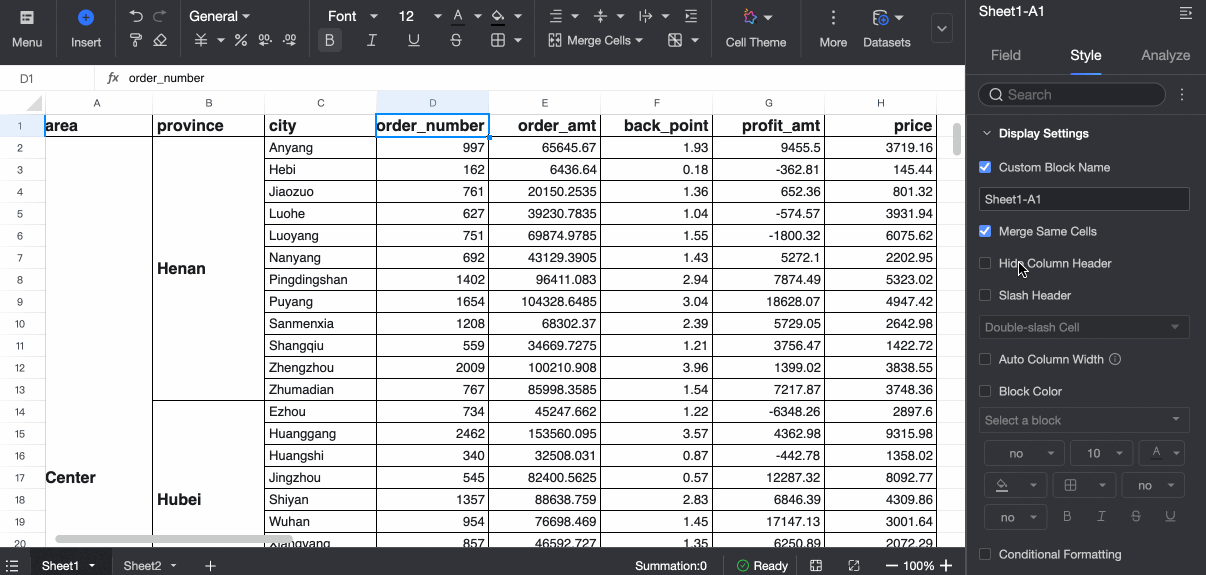Click the freeze panes grid icon
Image resolution: width=1206 pixels, height=575 pixels.
coord(675,40)
